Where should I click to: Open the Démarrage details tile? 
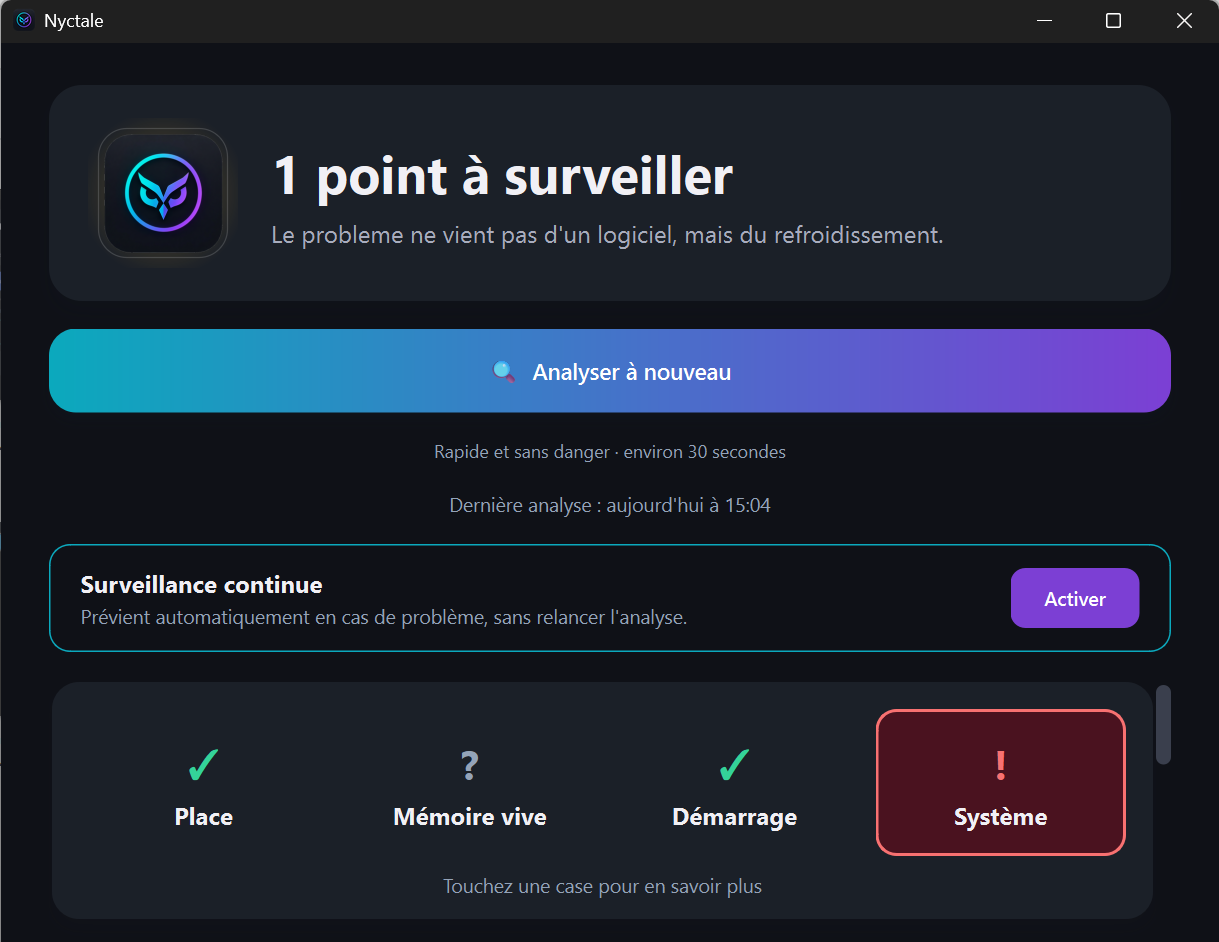coord(735,782)
